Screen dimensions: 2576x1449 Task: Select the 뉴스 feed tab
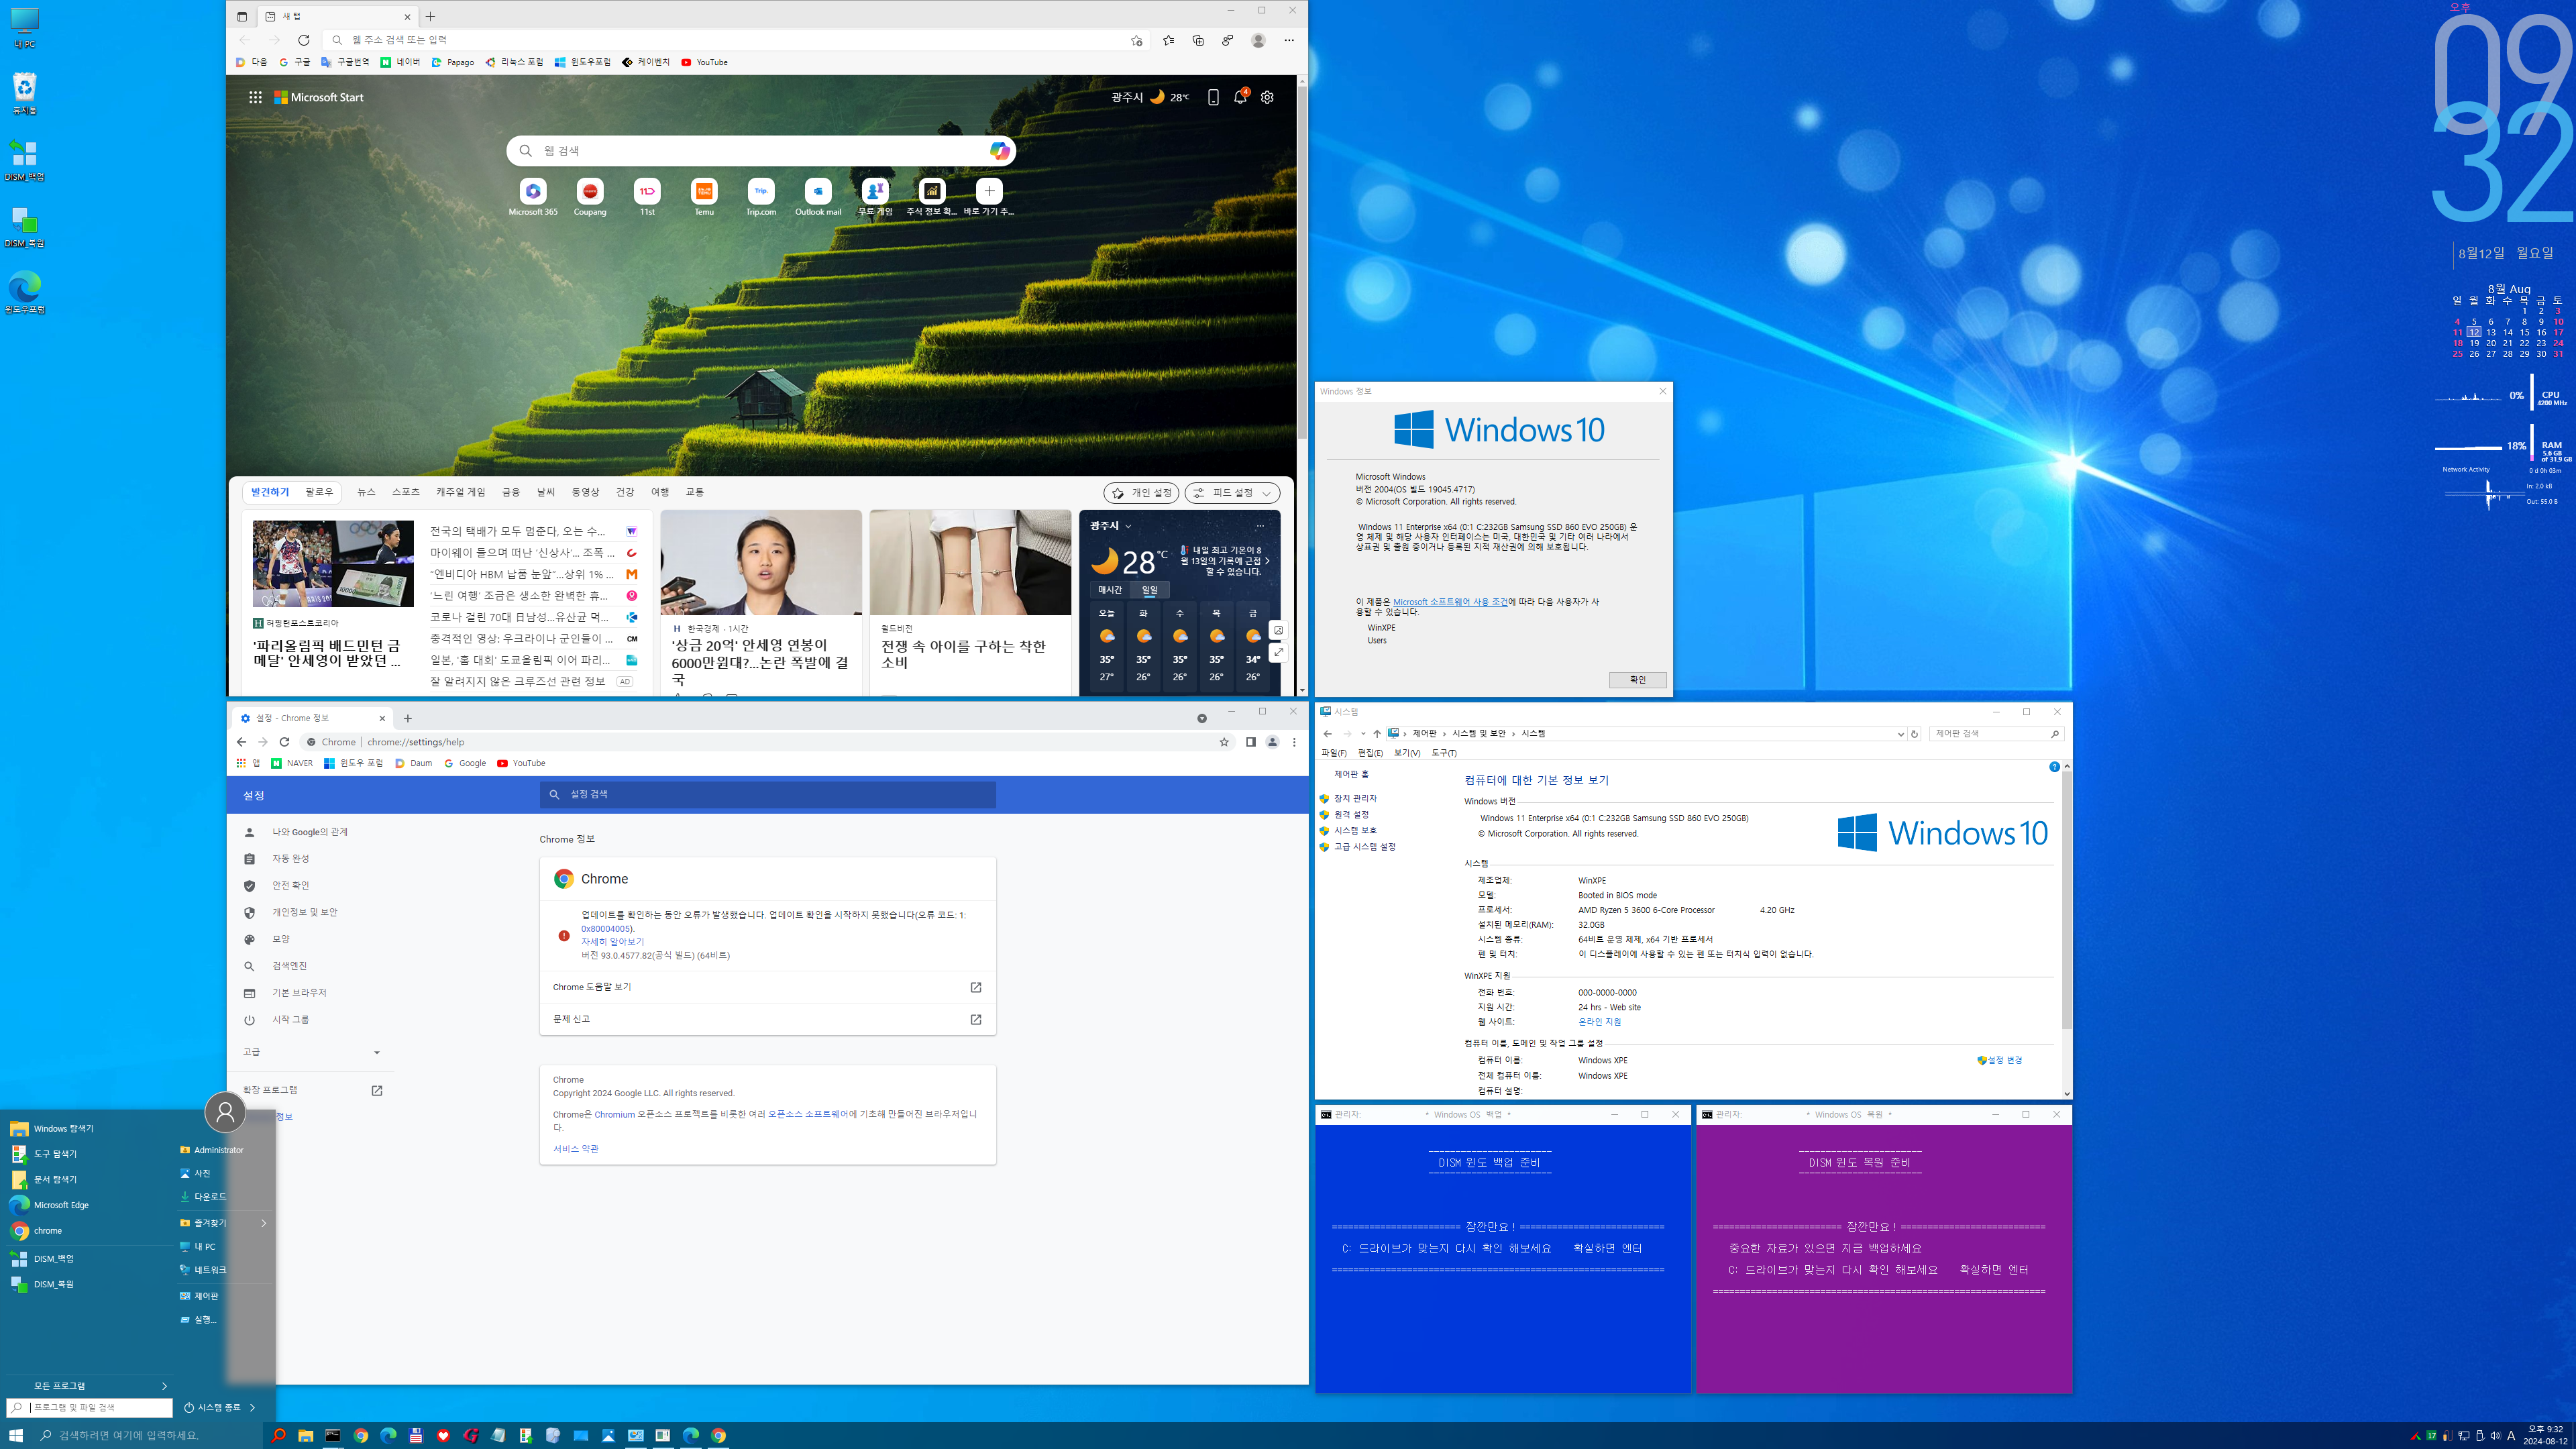366,492
